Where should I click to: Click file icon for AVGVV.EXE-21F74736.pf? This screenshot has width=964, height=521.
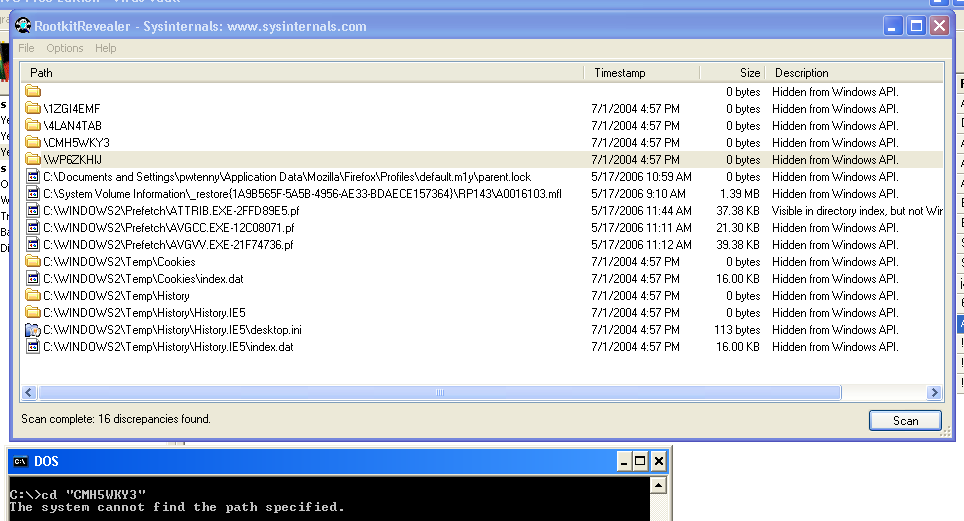click(33, 245)
